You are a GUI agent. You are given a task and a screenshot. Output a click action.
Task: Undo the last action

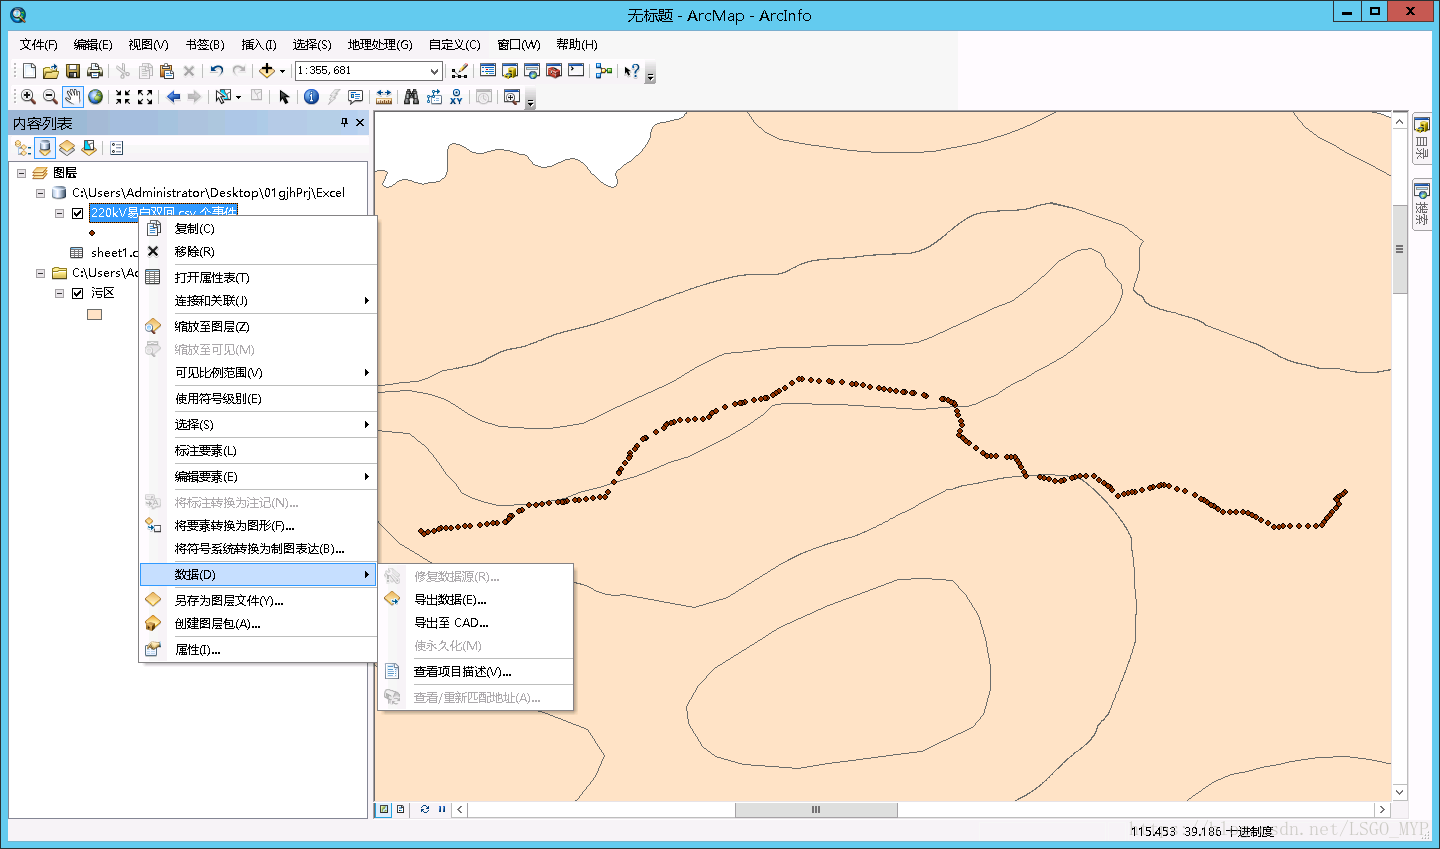(216, 71)
